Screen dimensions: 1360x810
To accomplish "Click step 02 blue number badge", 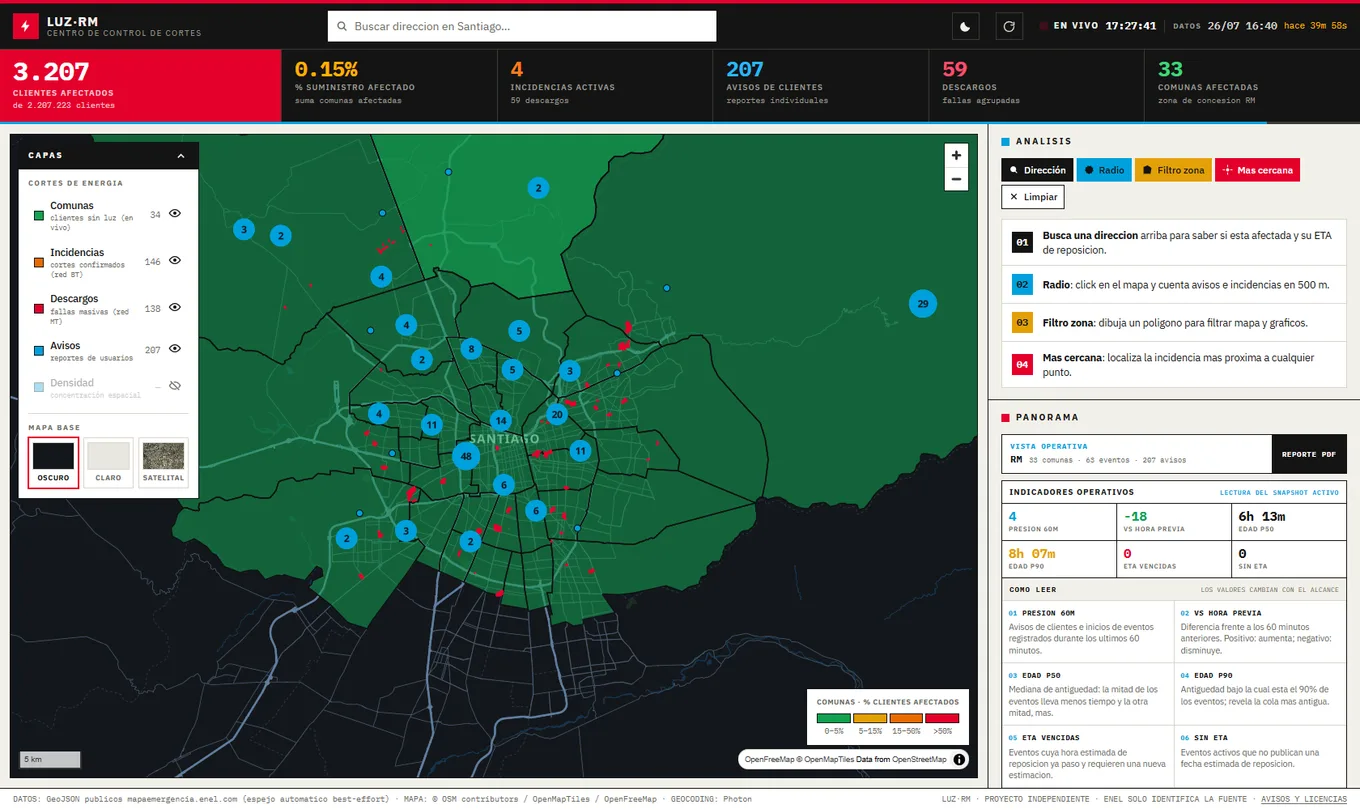I will click(1022, 285).
